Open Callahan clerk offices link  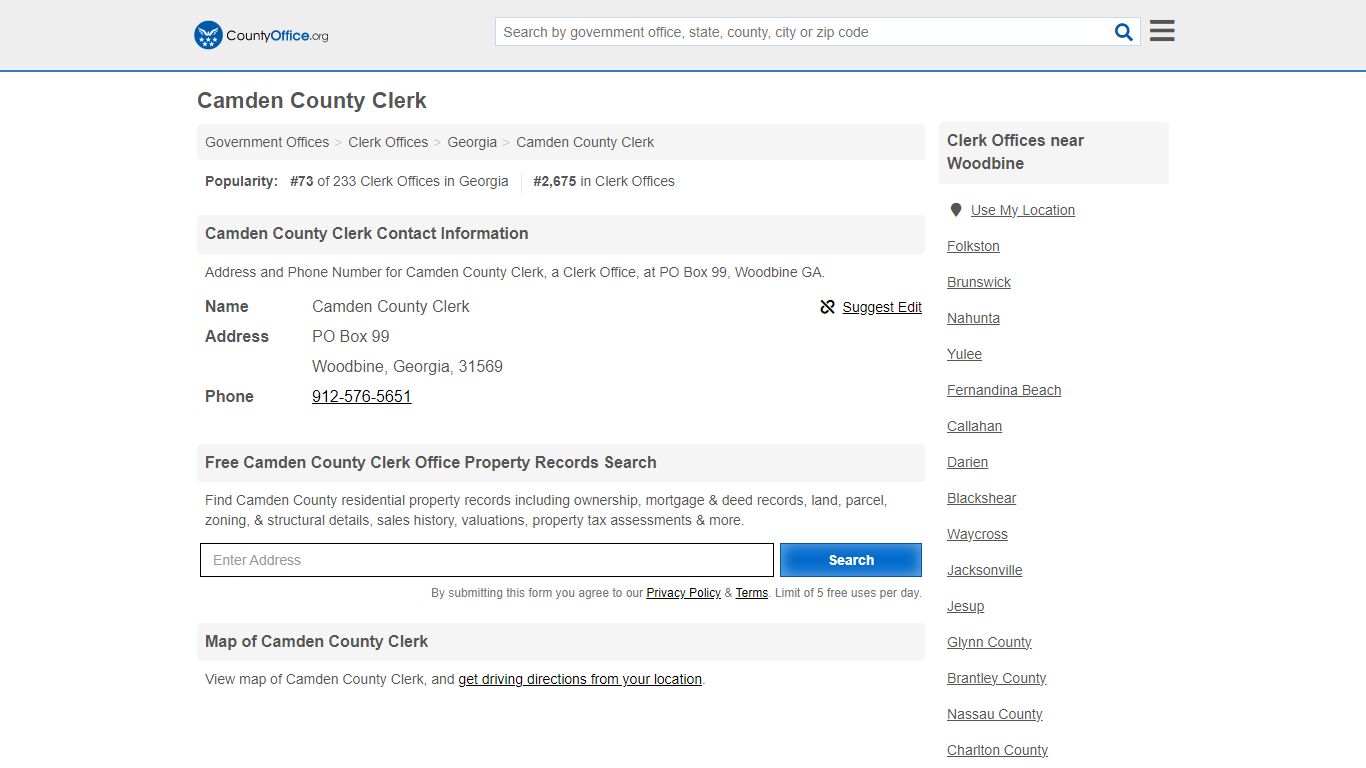coord(974,426)
